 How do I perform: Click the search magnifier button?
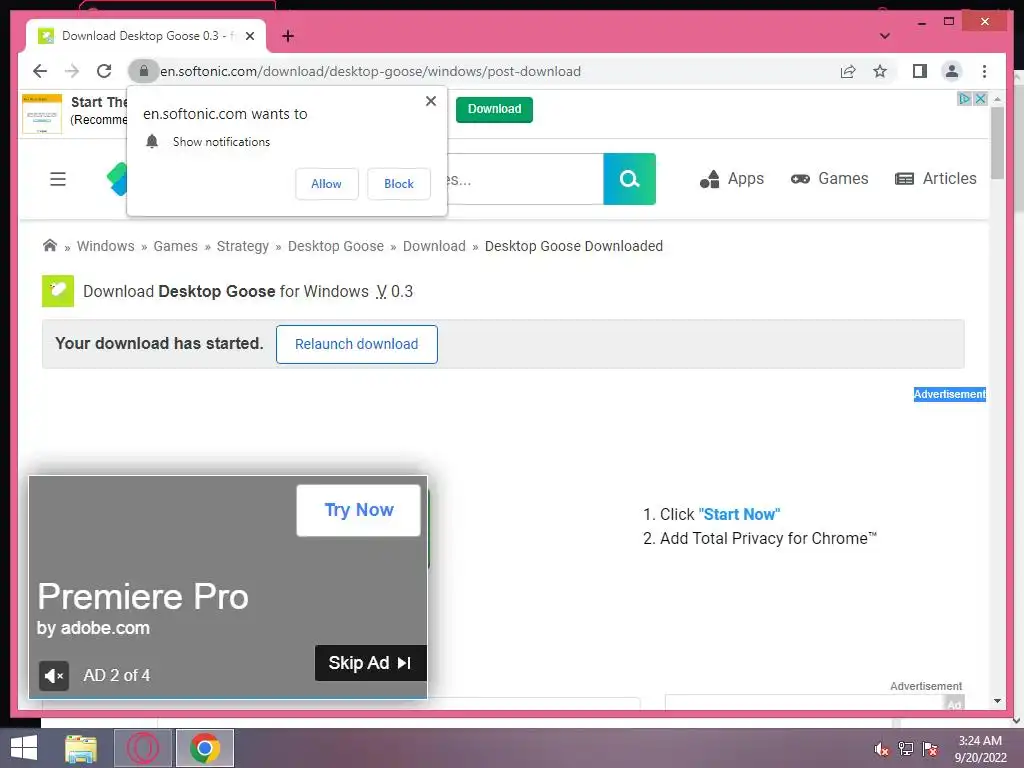pyautogui.click(x=629, y=179)
